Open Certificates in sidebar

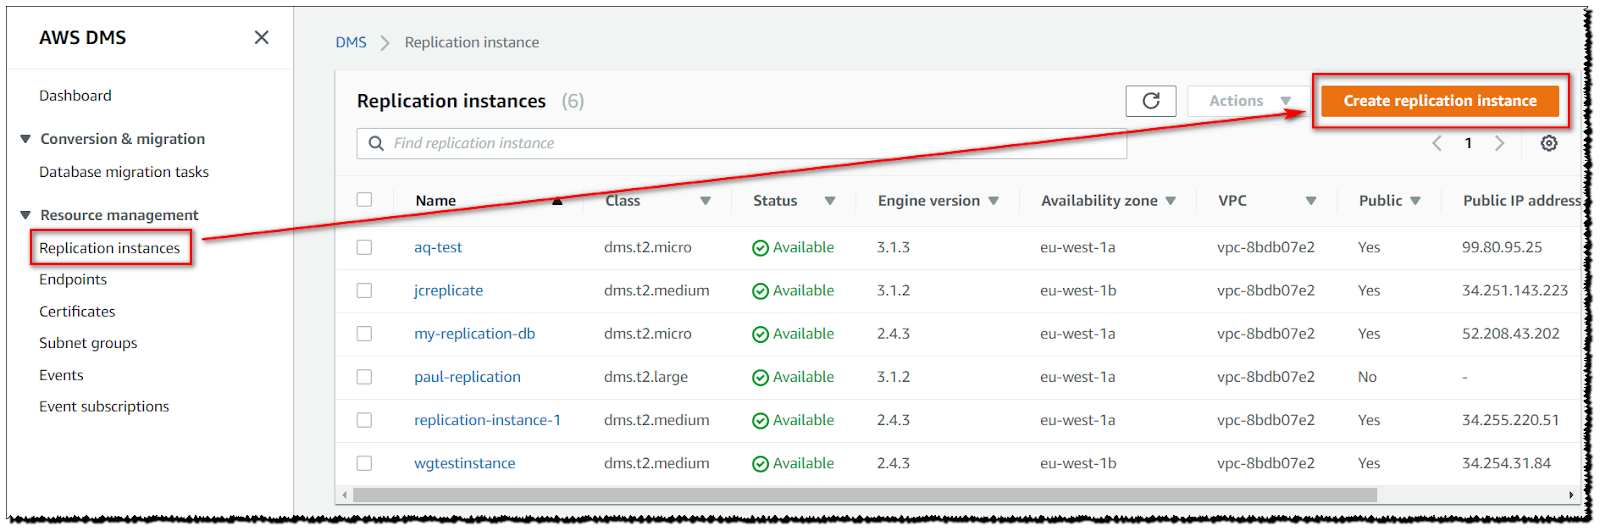click(x=77, y=312)
